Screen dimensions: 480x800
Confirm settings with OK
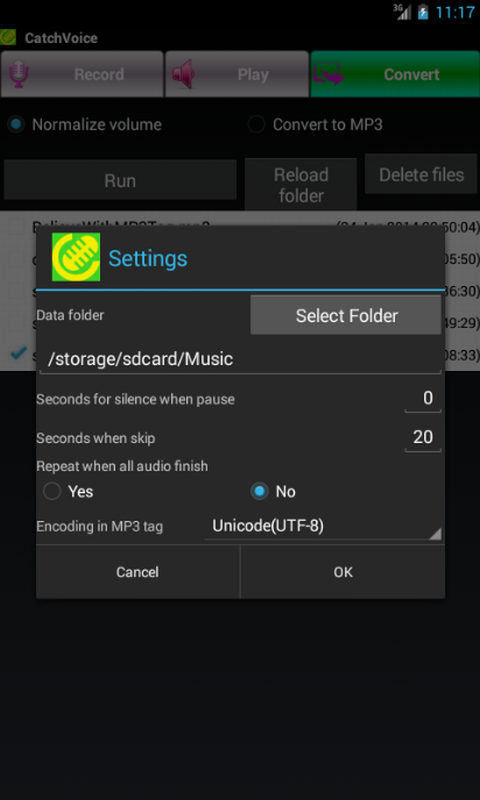coord(343,572)
